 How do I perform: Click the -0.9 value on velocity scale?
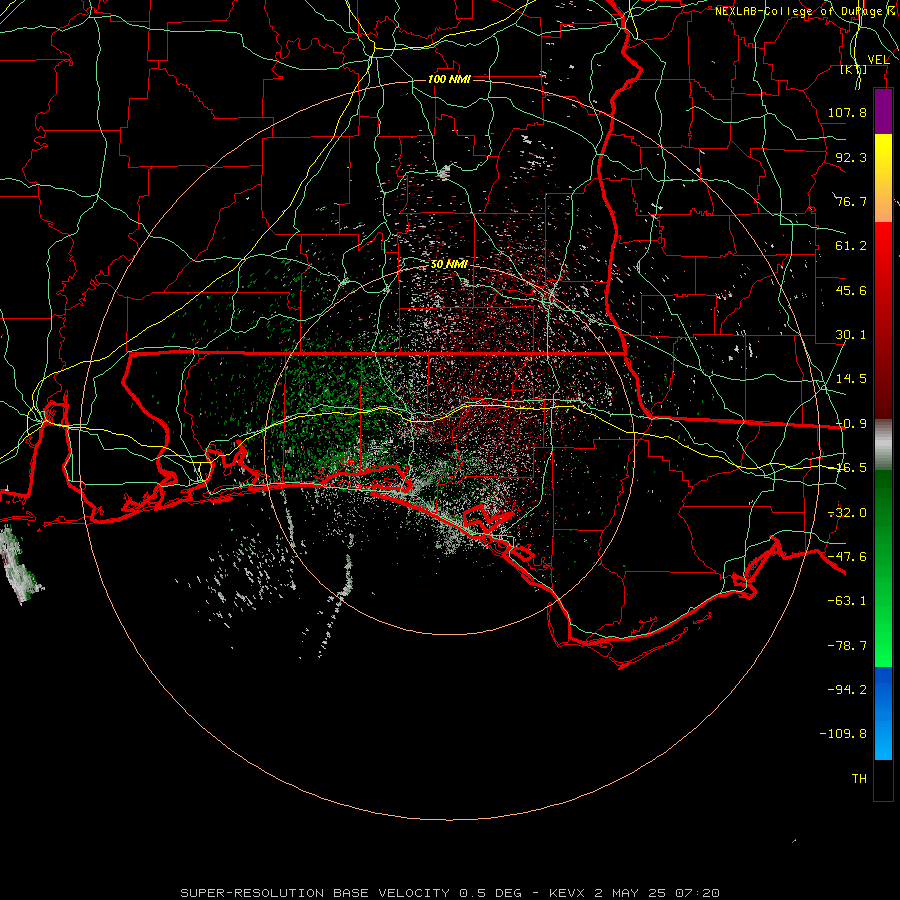click(851, 424)
